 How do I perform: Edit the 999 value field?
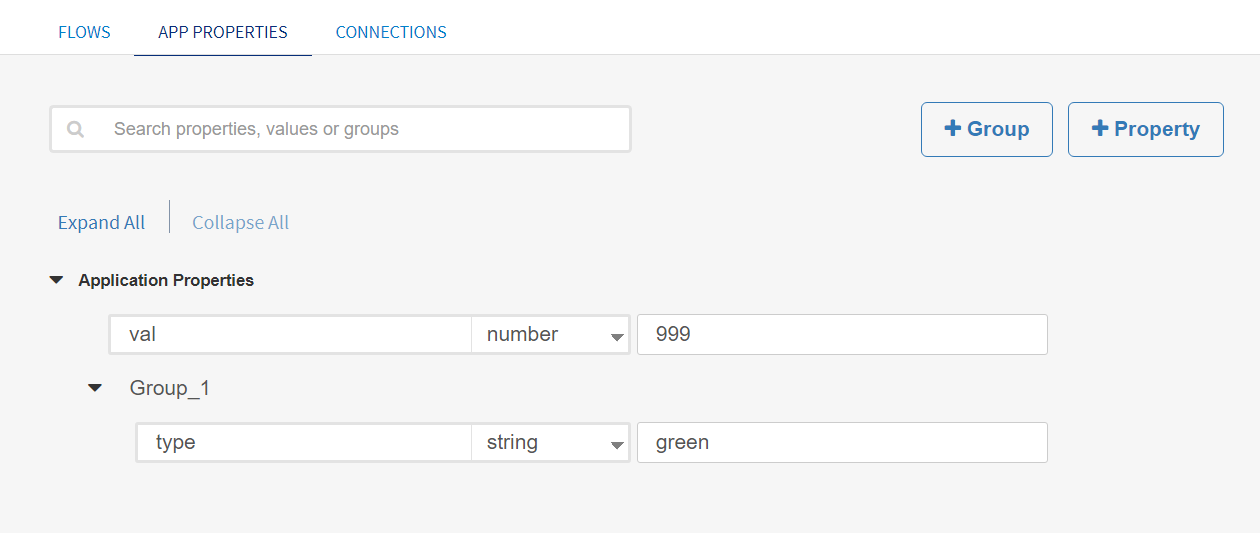point(841,335)
